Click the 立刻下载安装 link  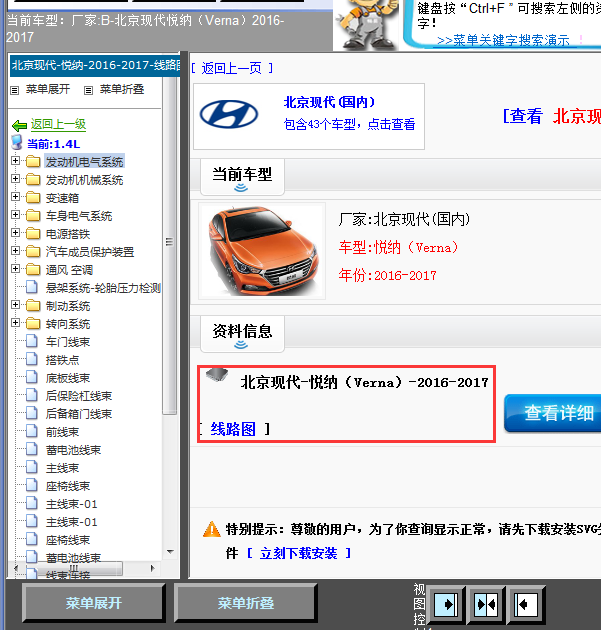click(298, 553)
